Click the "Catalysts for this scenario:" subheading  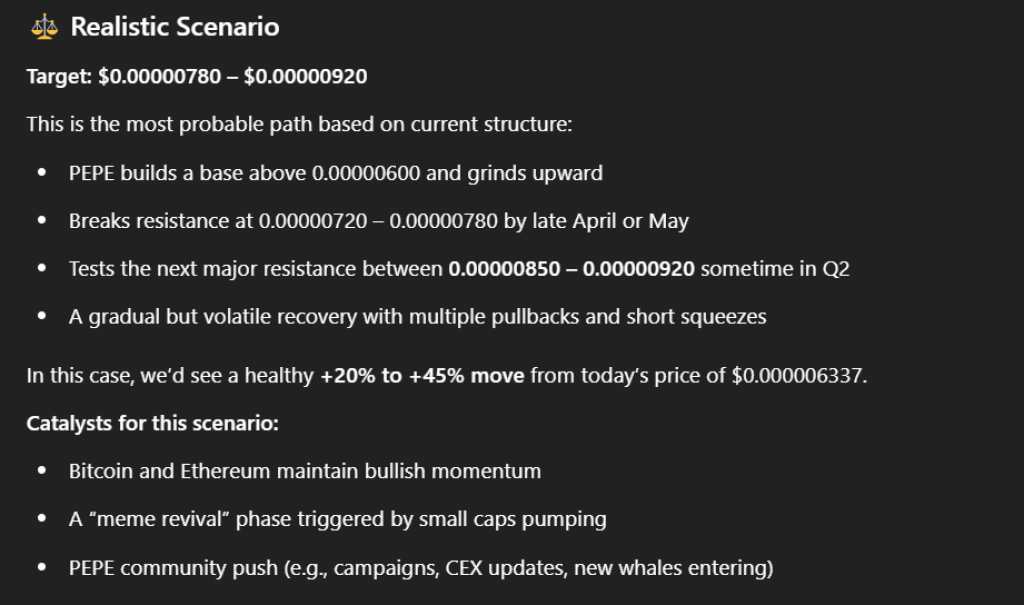pos(152,423)
